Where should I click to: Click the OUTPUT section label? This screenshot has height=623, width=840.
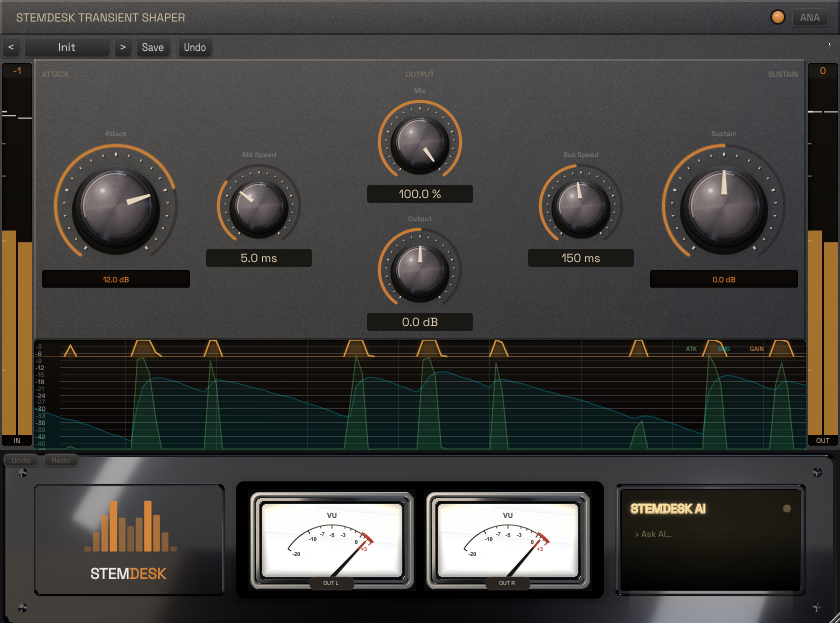pyautogui.click(x=419, y=74)
